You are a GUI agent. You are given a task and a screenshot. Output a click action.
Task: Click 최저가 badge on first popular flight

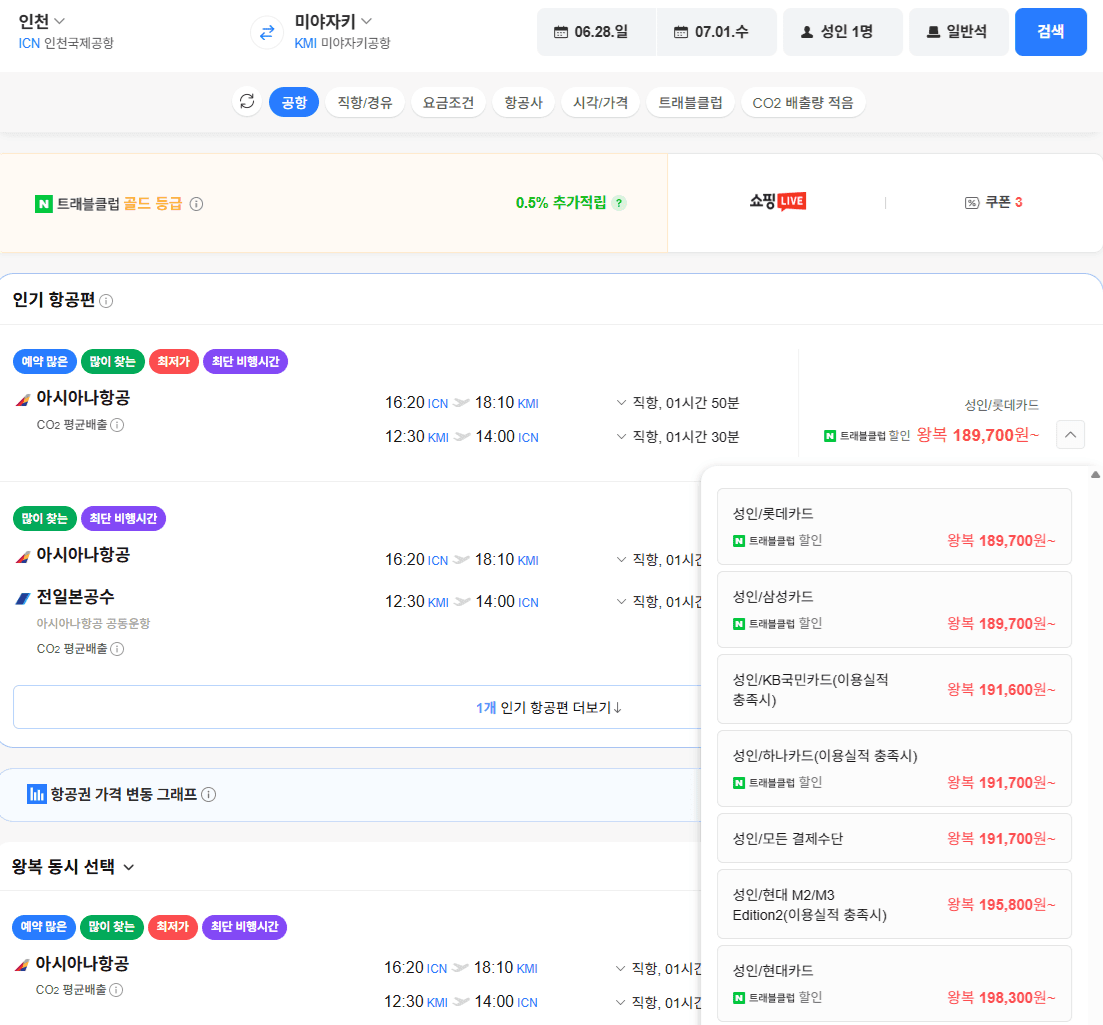174,362
